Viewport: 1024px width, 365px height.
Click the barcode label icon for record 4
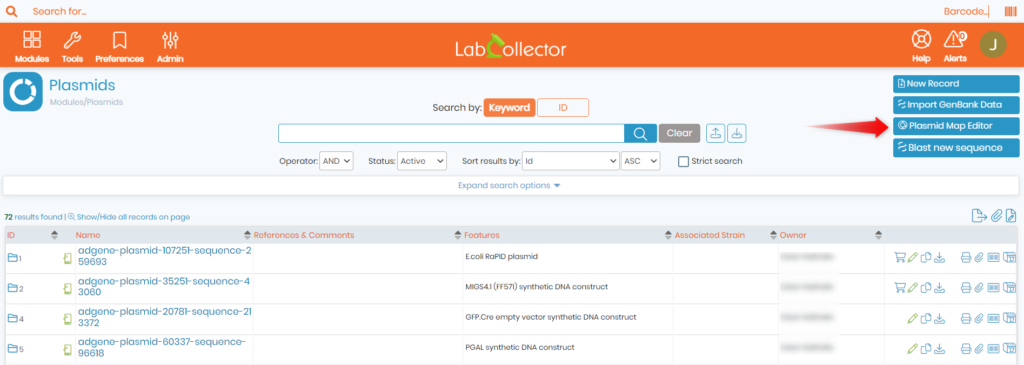click(x=993, y=319)
